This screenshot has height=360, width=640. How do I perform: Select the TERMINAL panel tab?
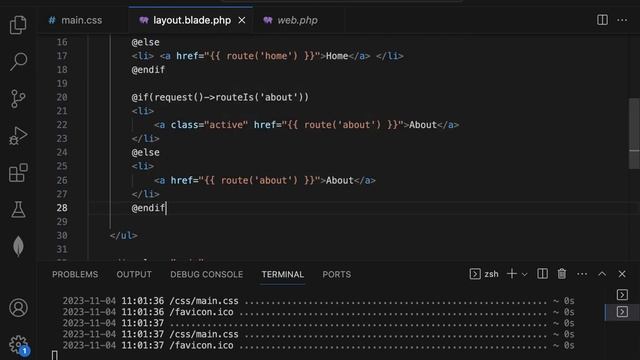(282, 274)
